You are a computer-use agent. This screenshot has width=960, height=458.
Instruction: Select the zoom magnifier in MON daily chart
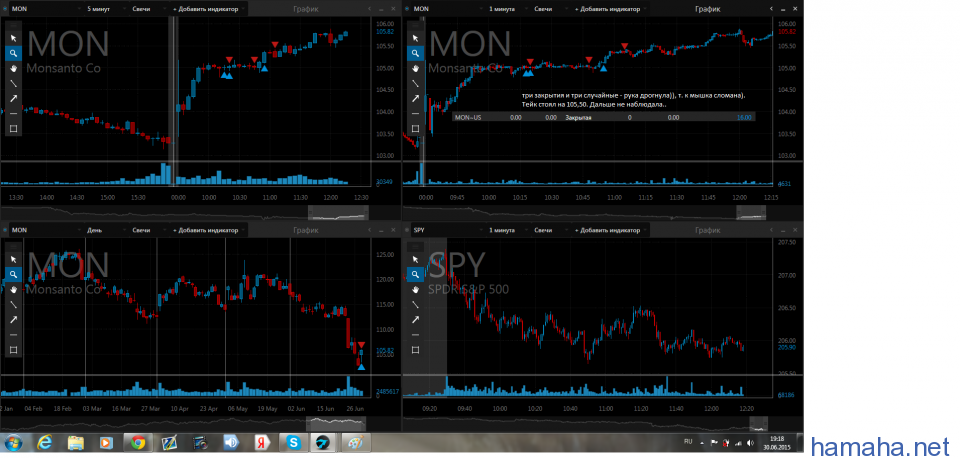pos(13,274)
